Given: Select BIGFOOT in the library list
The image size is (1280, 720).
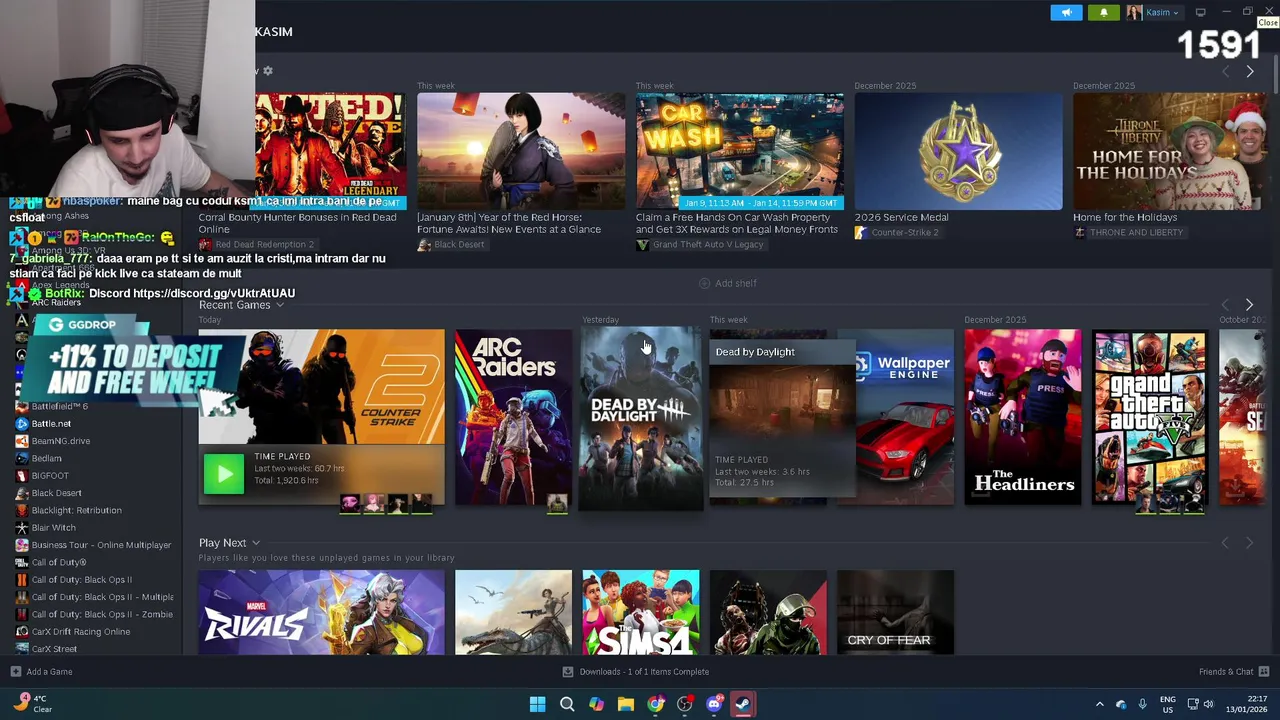Looking at the screenshot, I should pos(50,476).
